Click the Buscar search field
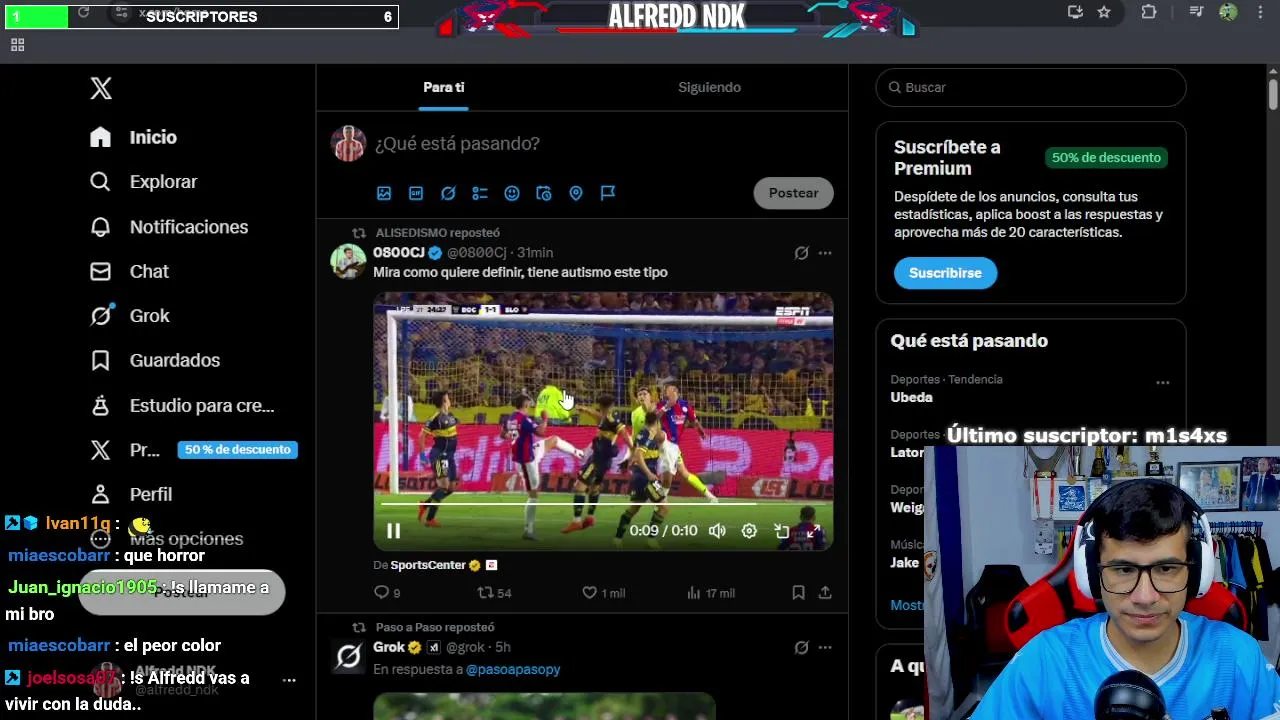1280x720 pixels. pyautogui.click(x=1031, y=87)
